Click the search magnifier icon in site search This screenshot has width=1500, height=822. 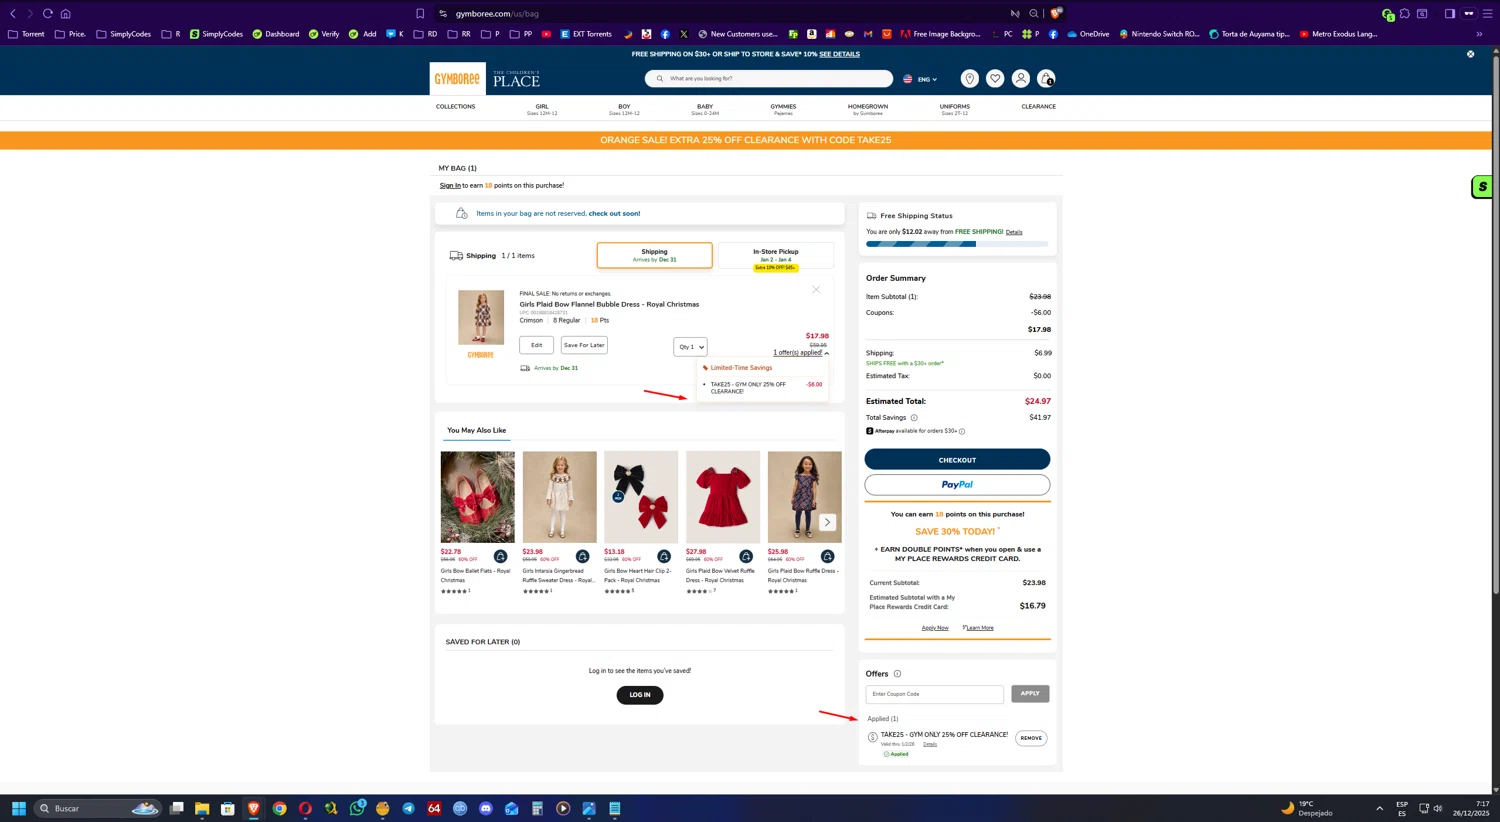click(659, 78)
